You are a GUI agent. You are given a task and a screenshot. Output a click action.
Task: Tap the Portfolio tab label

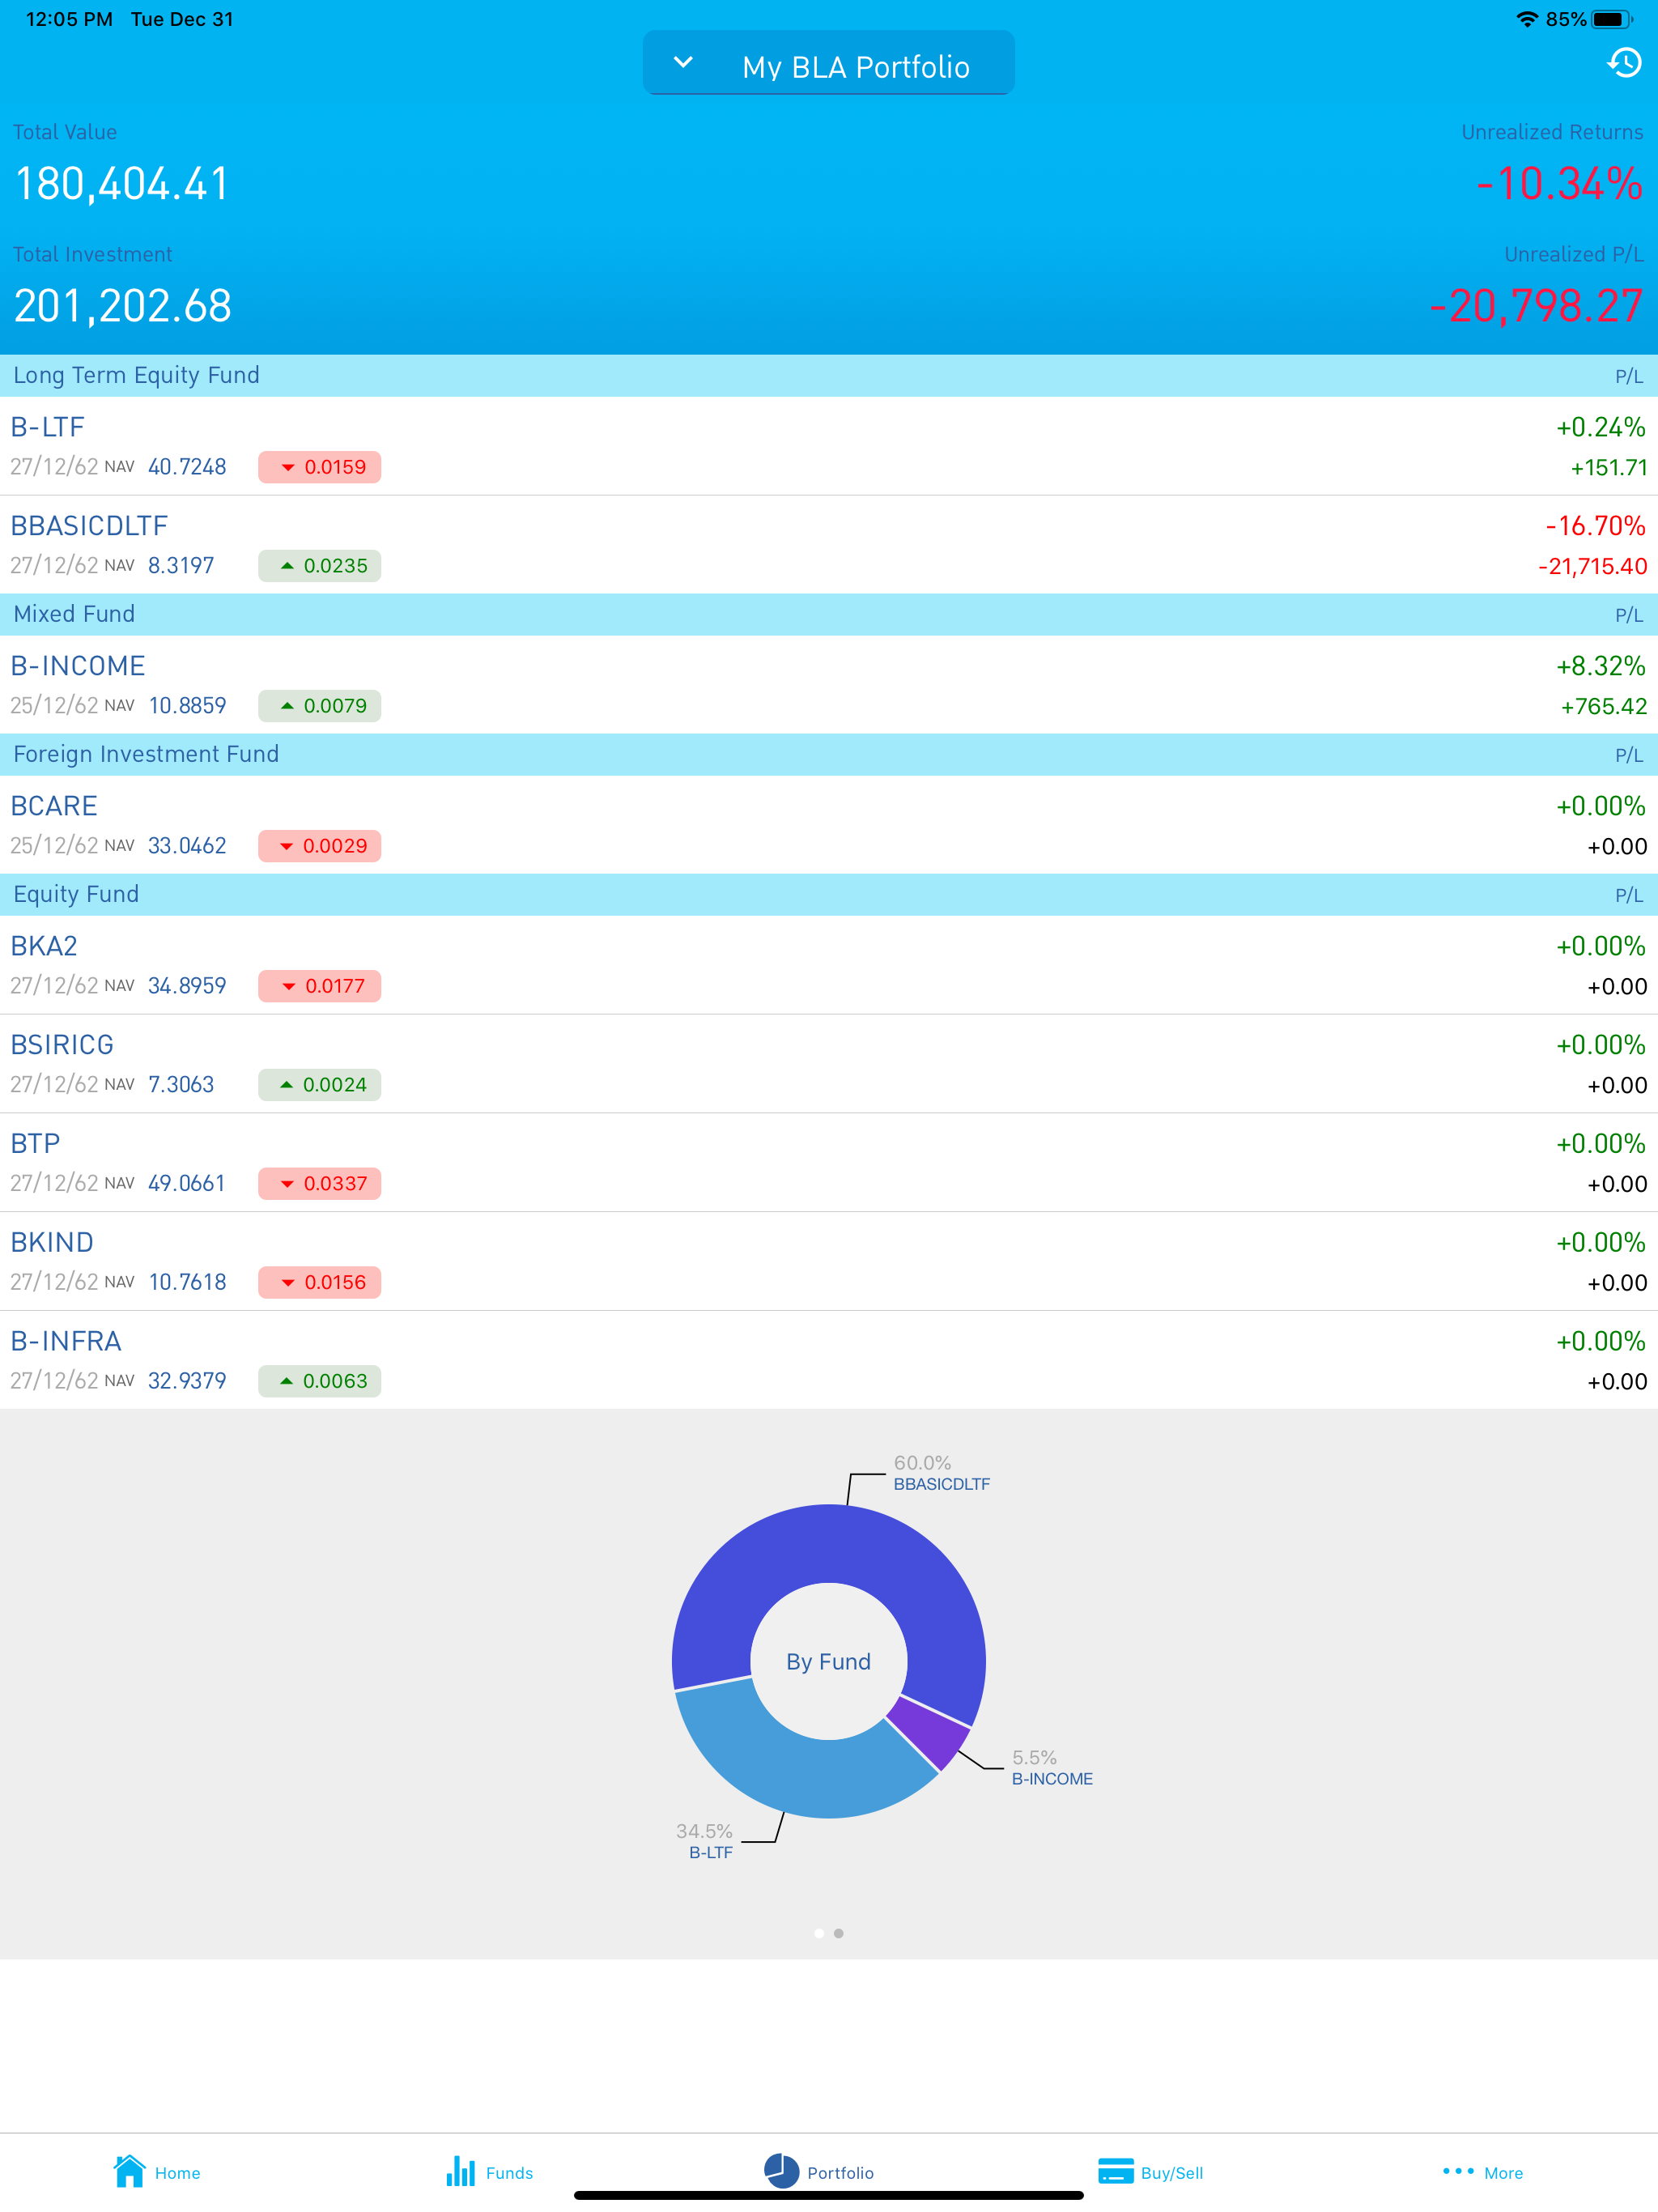coord(840,2173)
